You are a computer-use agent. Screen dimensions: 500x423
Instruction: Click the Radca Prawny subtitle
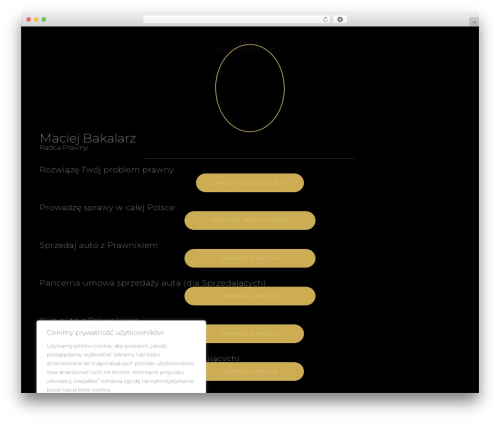tap(64, 148)
